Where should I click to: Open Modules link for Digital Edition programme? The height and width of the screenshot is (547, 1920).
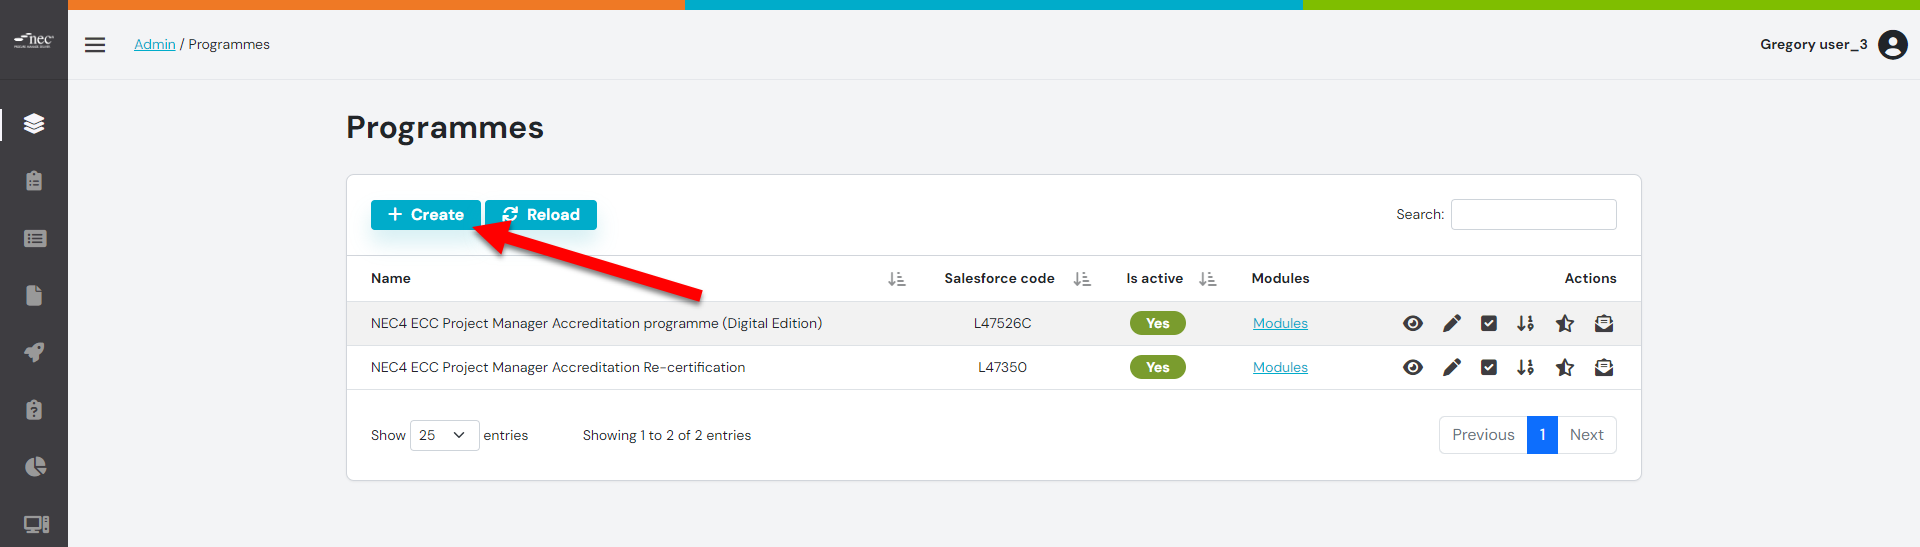(1280, 323)
